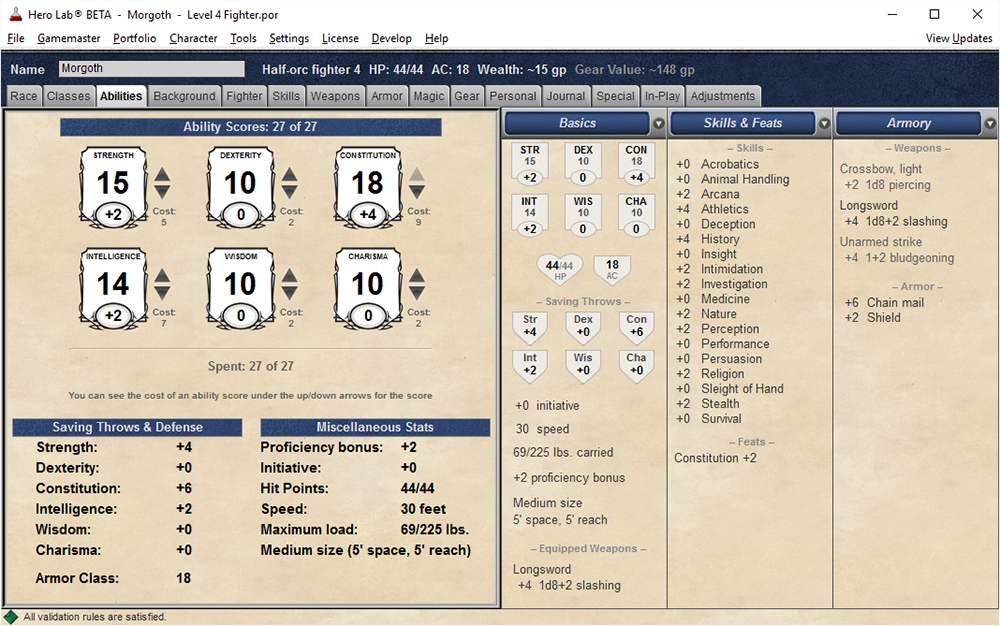Screen dimensions: 1000x626
Task: Switch to the Background tab
Action: point(184,96)
